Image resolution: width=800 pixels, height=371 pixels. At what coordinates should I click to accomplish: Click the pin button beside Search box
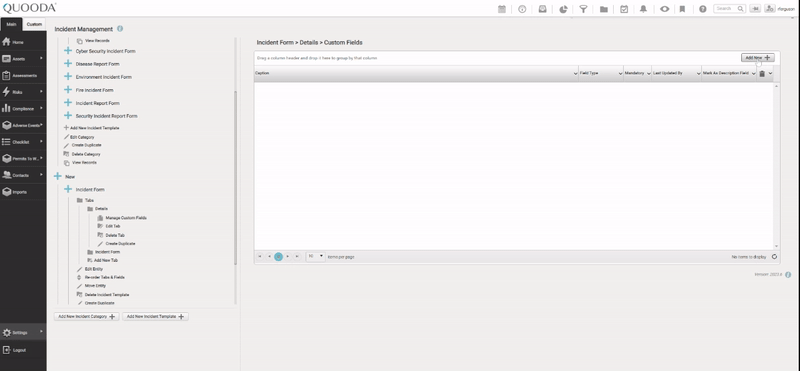[755, 9]
